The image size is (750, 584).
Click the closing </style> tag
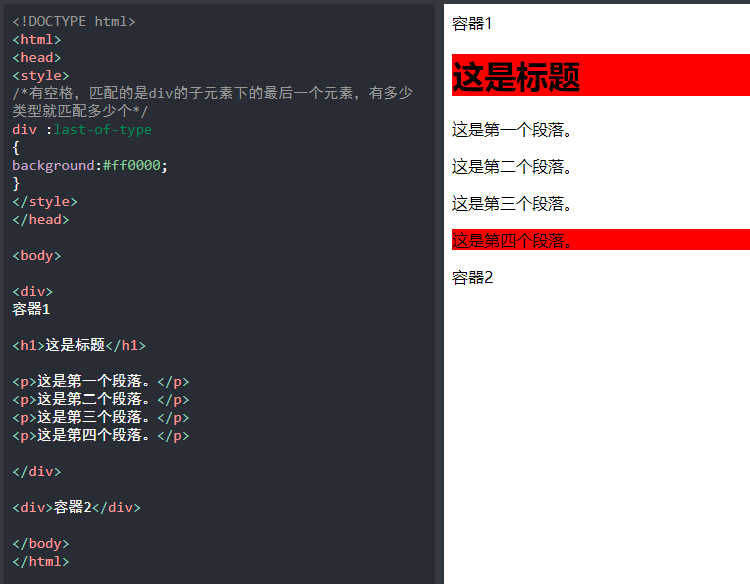click(x=45, y=201)
